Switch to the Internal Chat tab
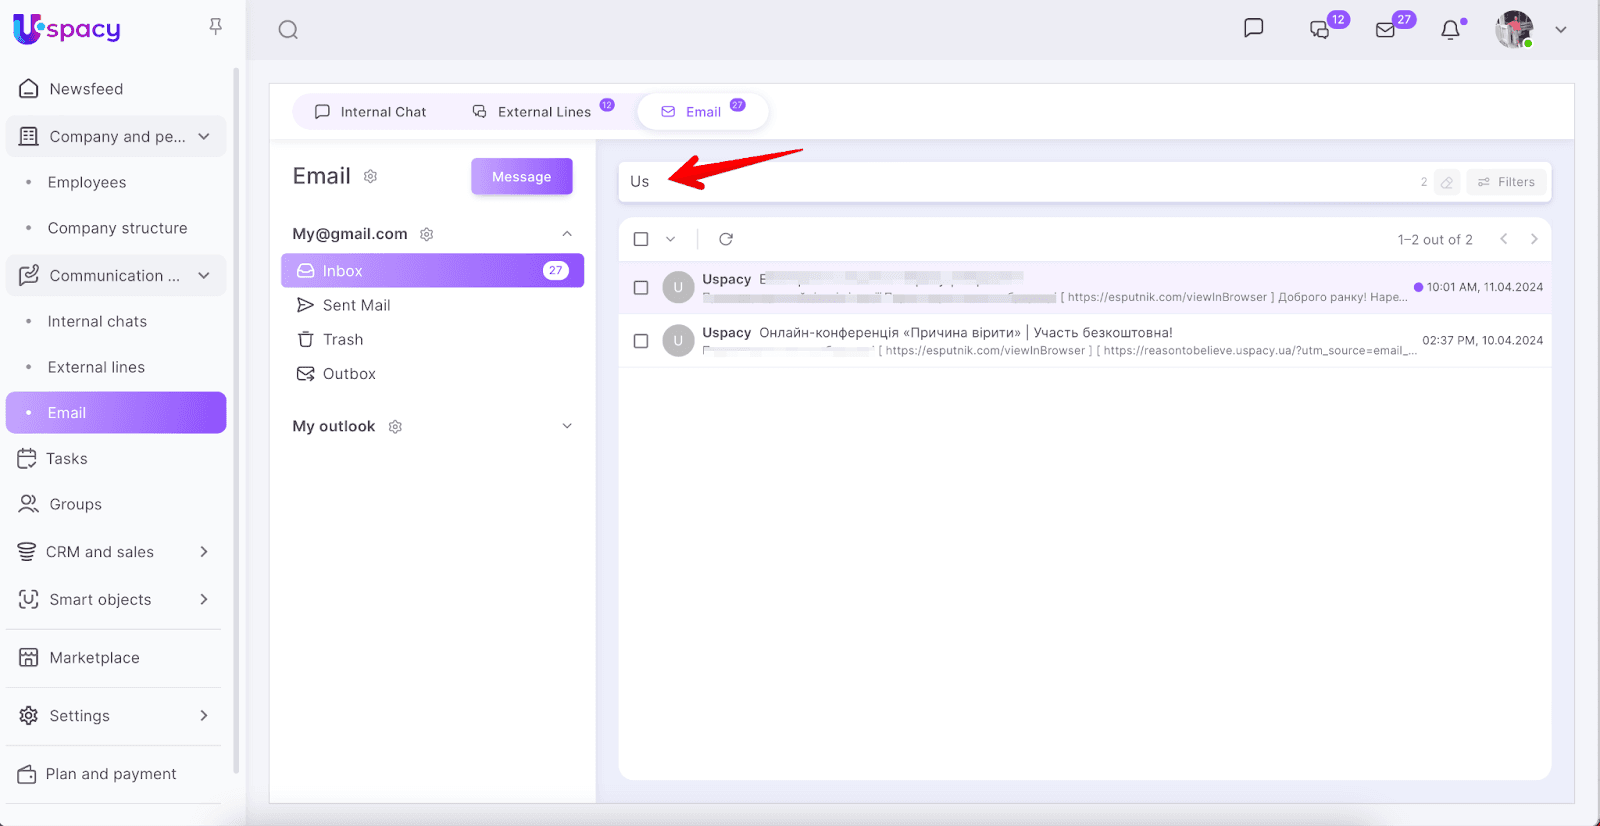Viewport: 1600px width, 826px height. (371, 112)
